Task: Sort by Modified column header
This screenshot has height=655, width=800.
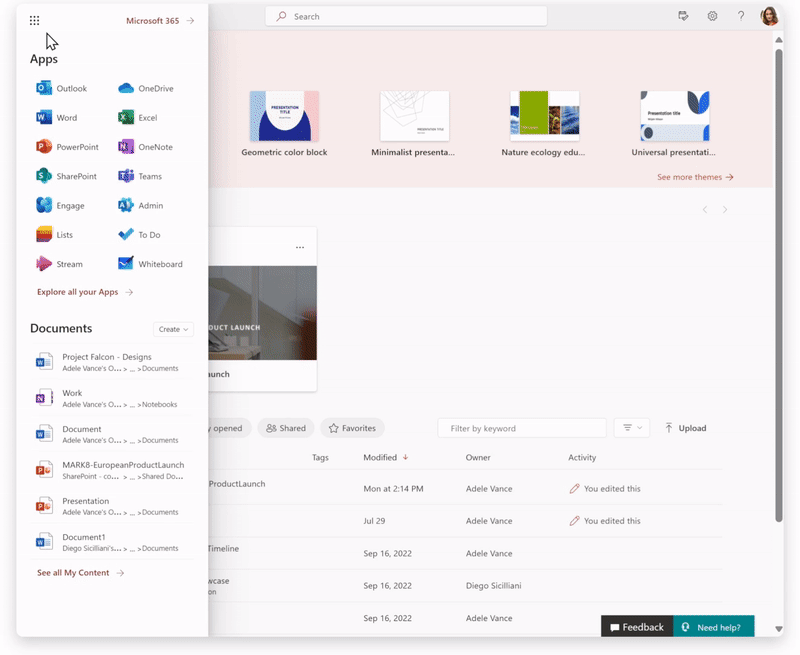Action: coord(386,458)
